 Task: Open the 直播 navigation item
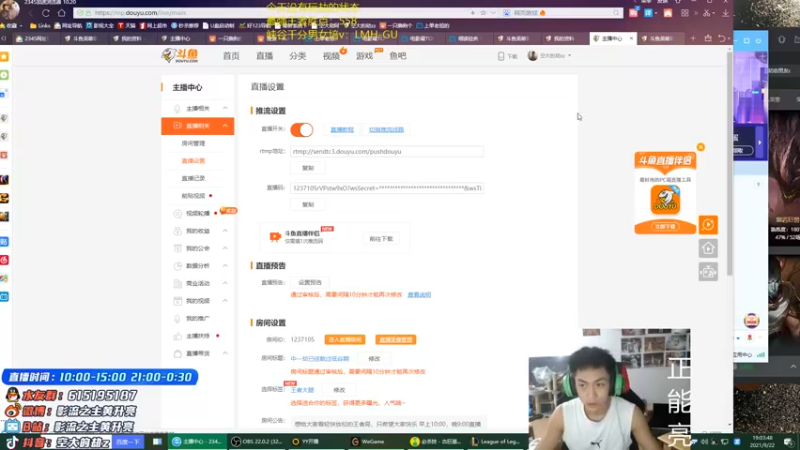(x=264, y=56)
